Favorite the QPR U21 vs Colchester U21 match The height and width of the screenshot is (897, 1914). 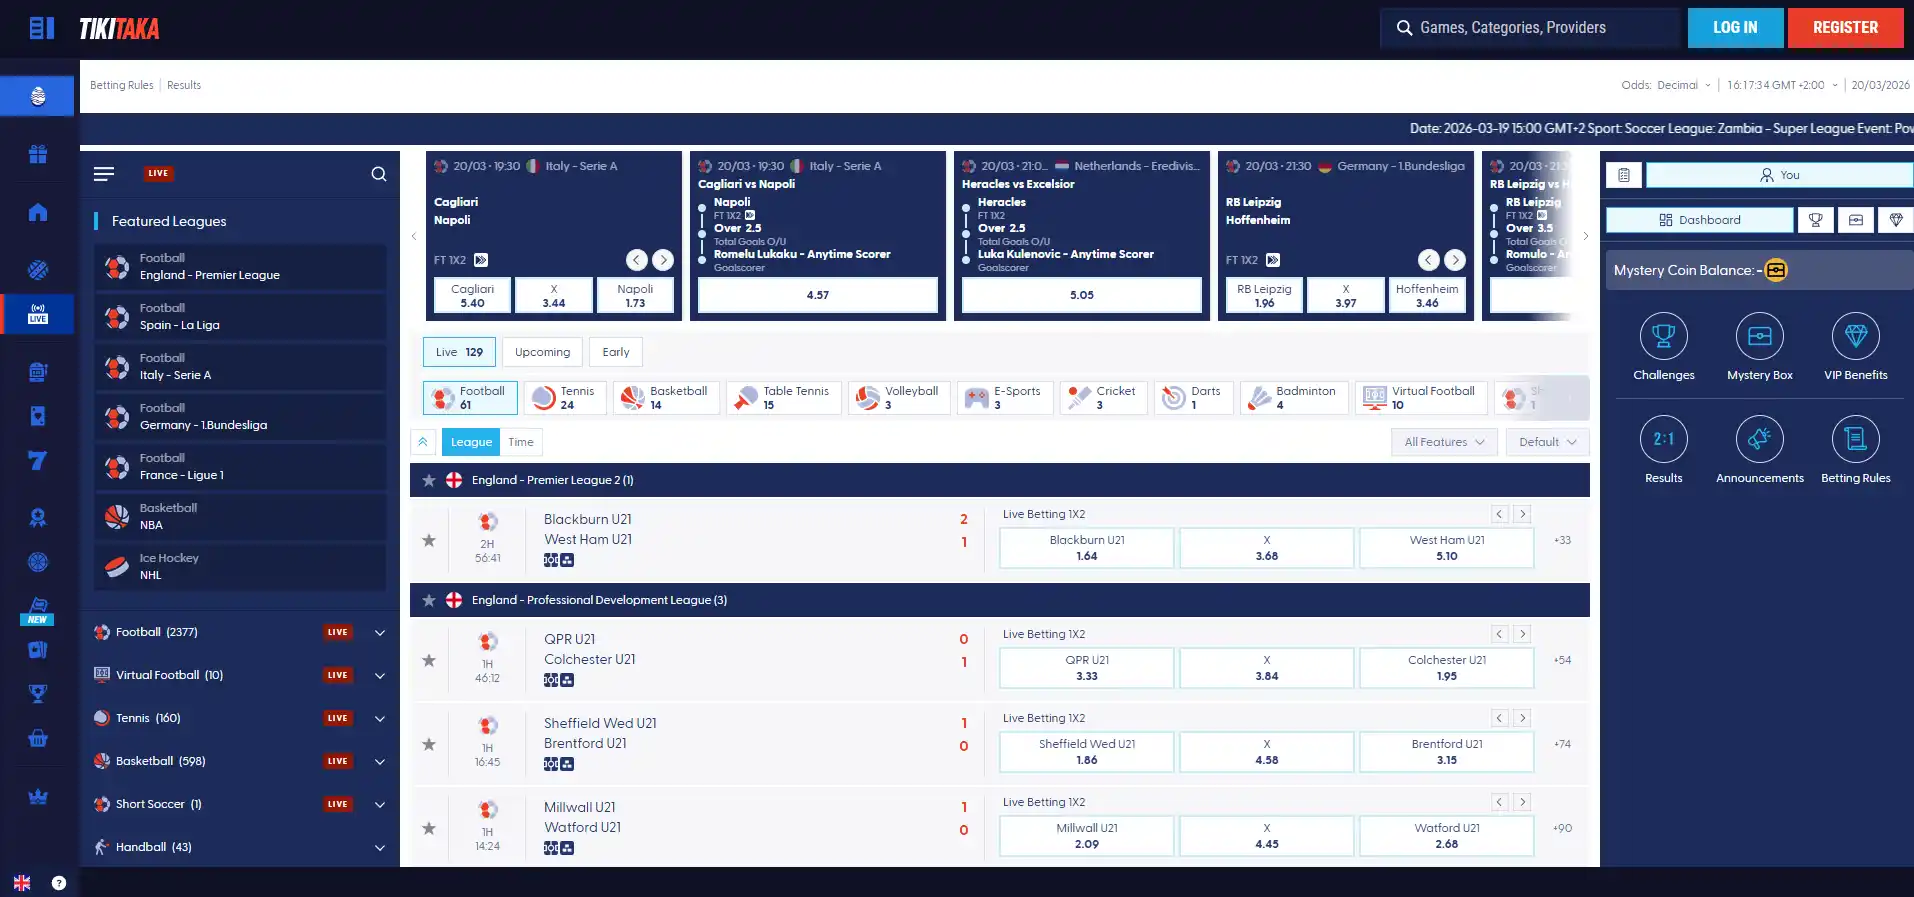click(x=429, y=660)
